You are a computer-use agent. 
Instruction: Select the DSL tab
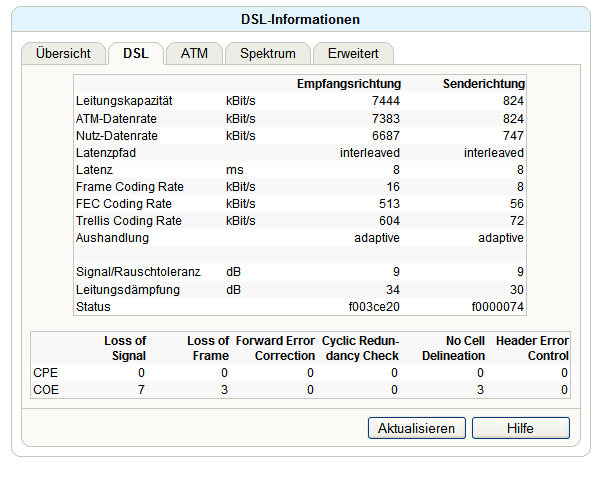[136, 54]
